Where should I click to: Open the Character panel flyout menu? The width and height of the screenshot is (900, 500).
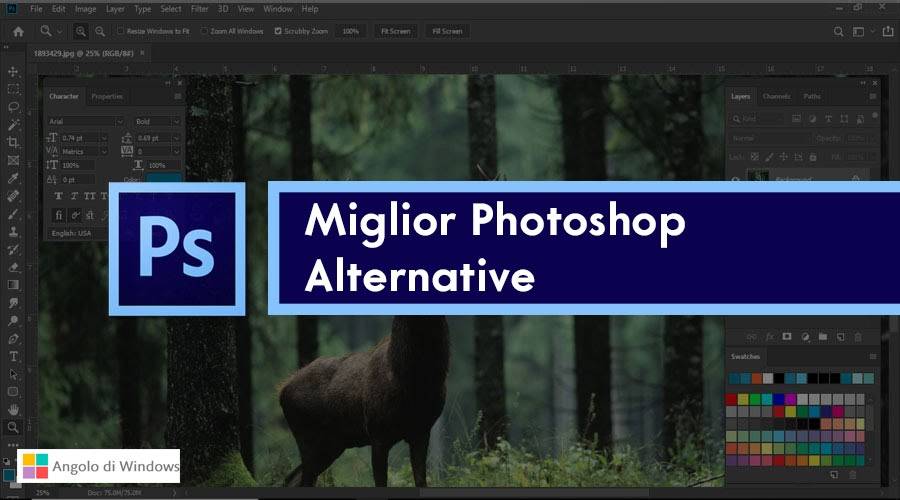click(178, 96)
